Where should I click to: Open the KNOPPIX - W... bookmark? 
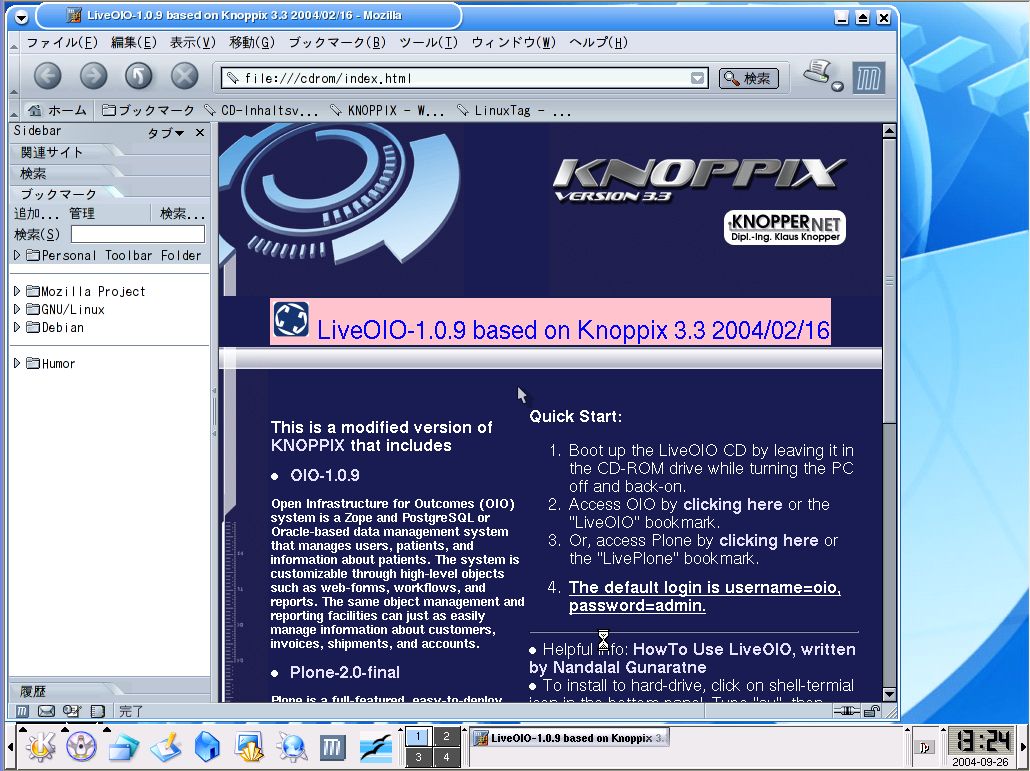(x=387, y=110)
